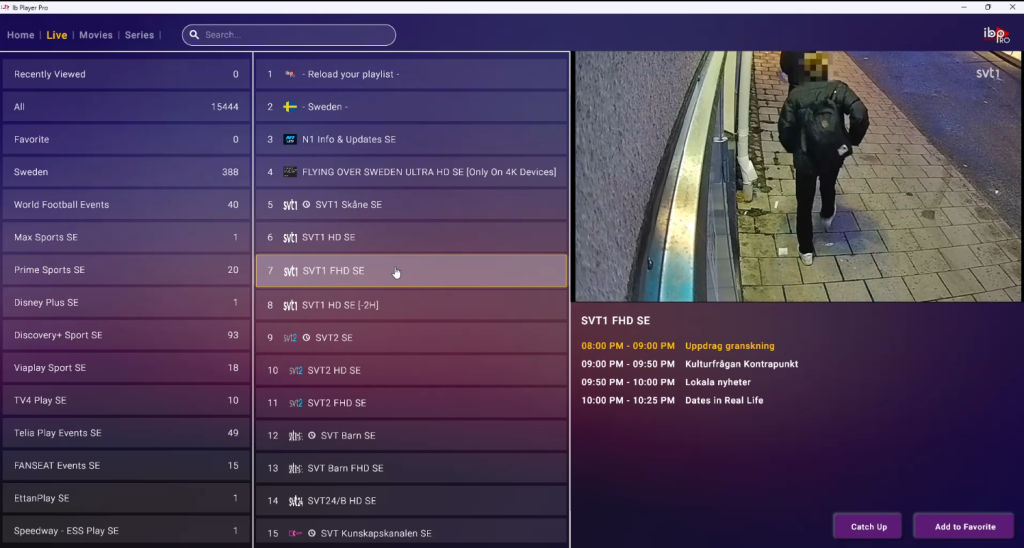The width and height of the screenshot is (1024, 548).
Task: Select EttanPlay SE category
Action: (x=126, y=498)
